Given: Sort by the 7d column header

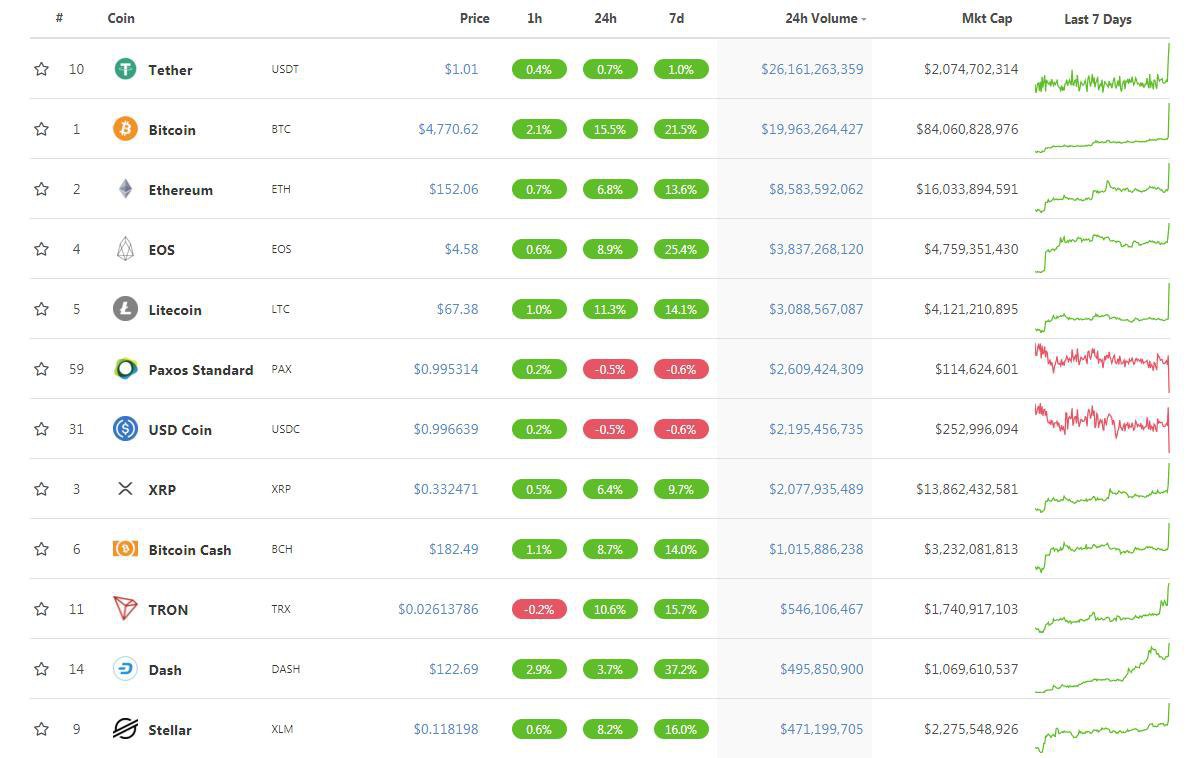Looking at the screenshot, I should point(677,18).
